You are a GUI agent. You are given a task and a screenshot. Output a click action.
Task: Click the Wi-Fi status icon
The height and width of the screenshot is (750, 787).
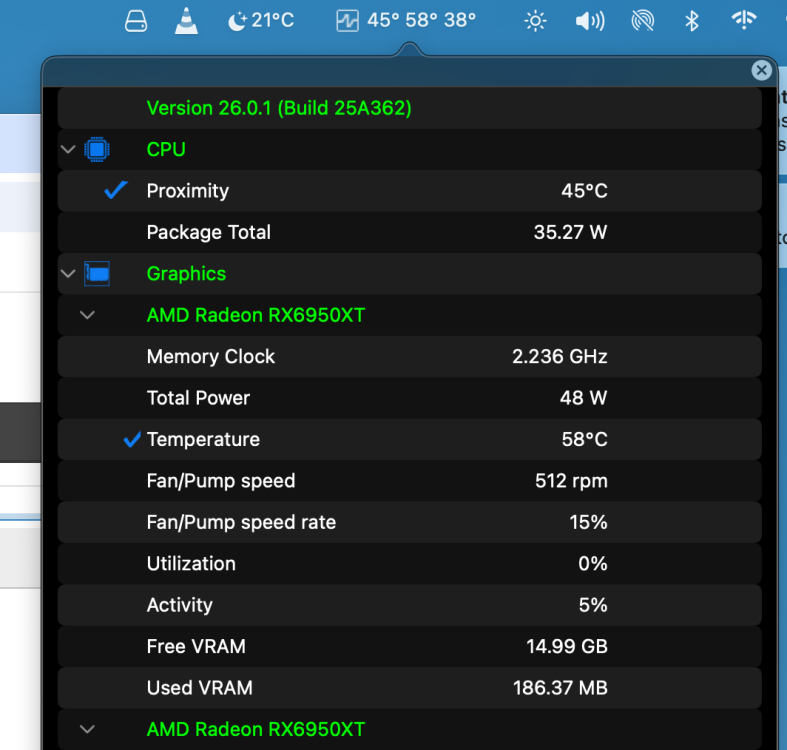(x=744, y=20)
